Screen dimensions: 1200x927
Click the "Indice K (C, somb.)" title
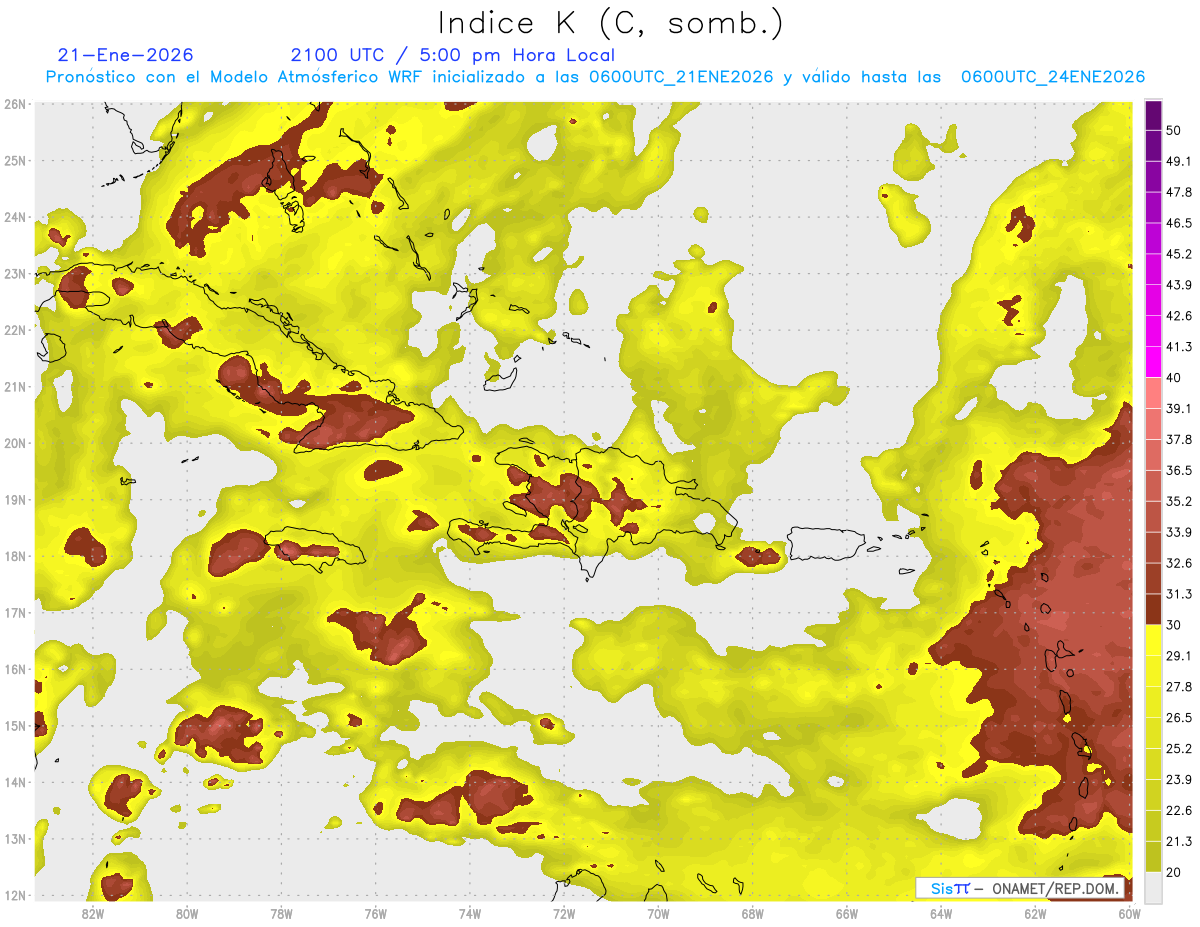point(610,23)
